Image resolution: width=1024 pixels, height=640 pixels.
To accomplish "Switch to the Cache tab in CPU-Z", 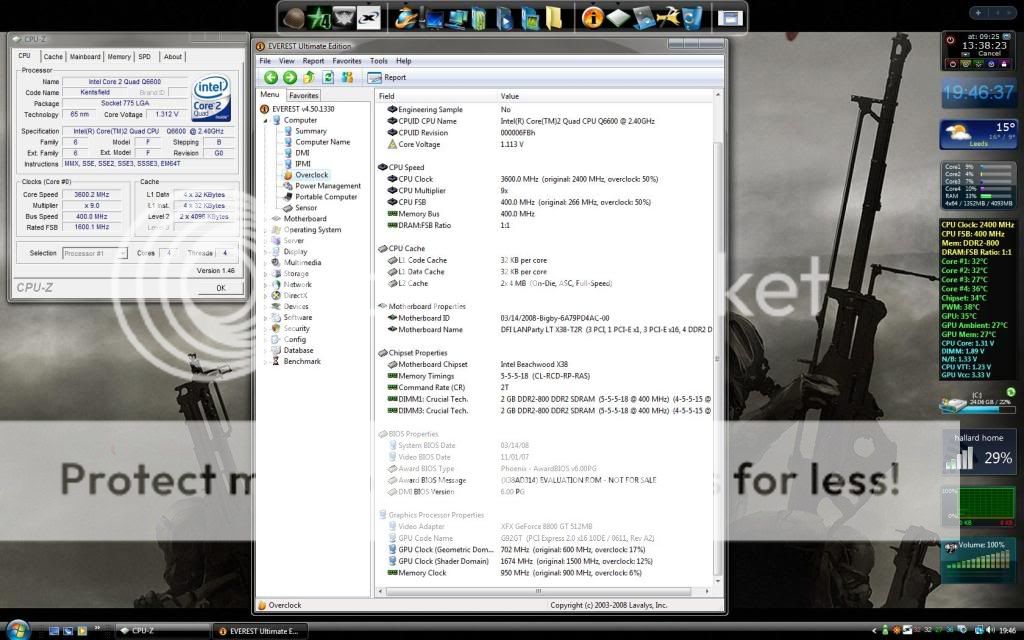I will pyautogui.click(x=53, y=57).
